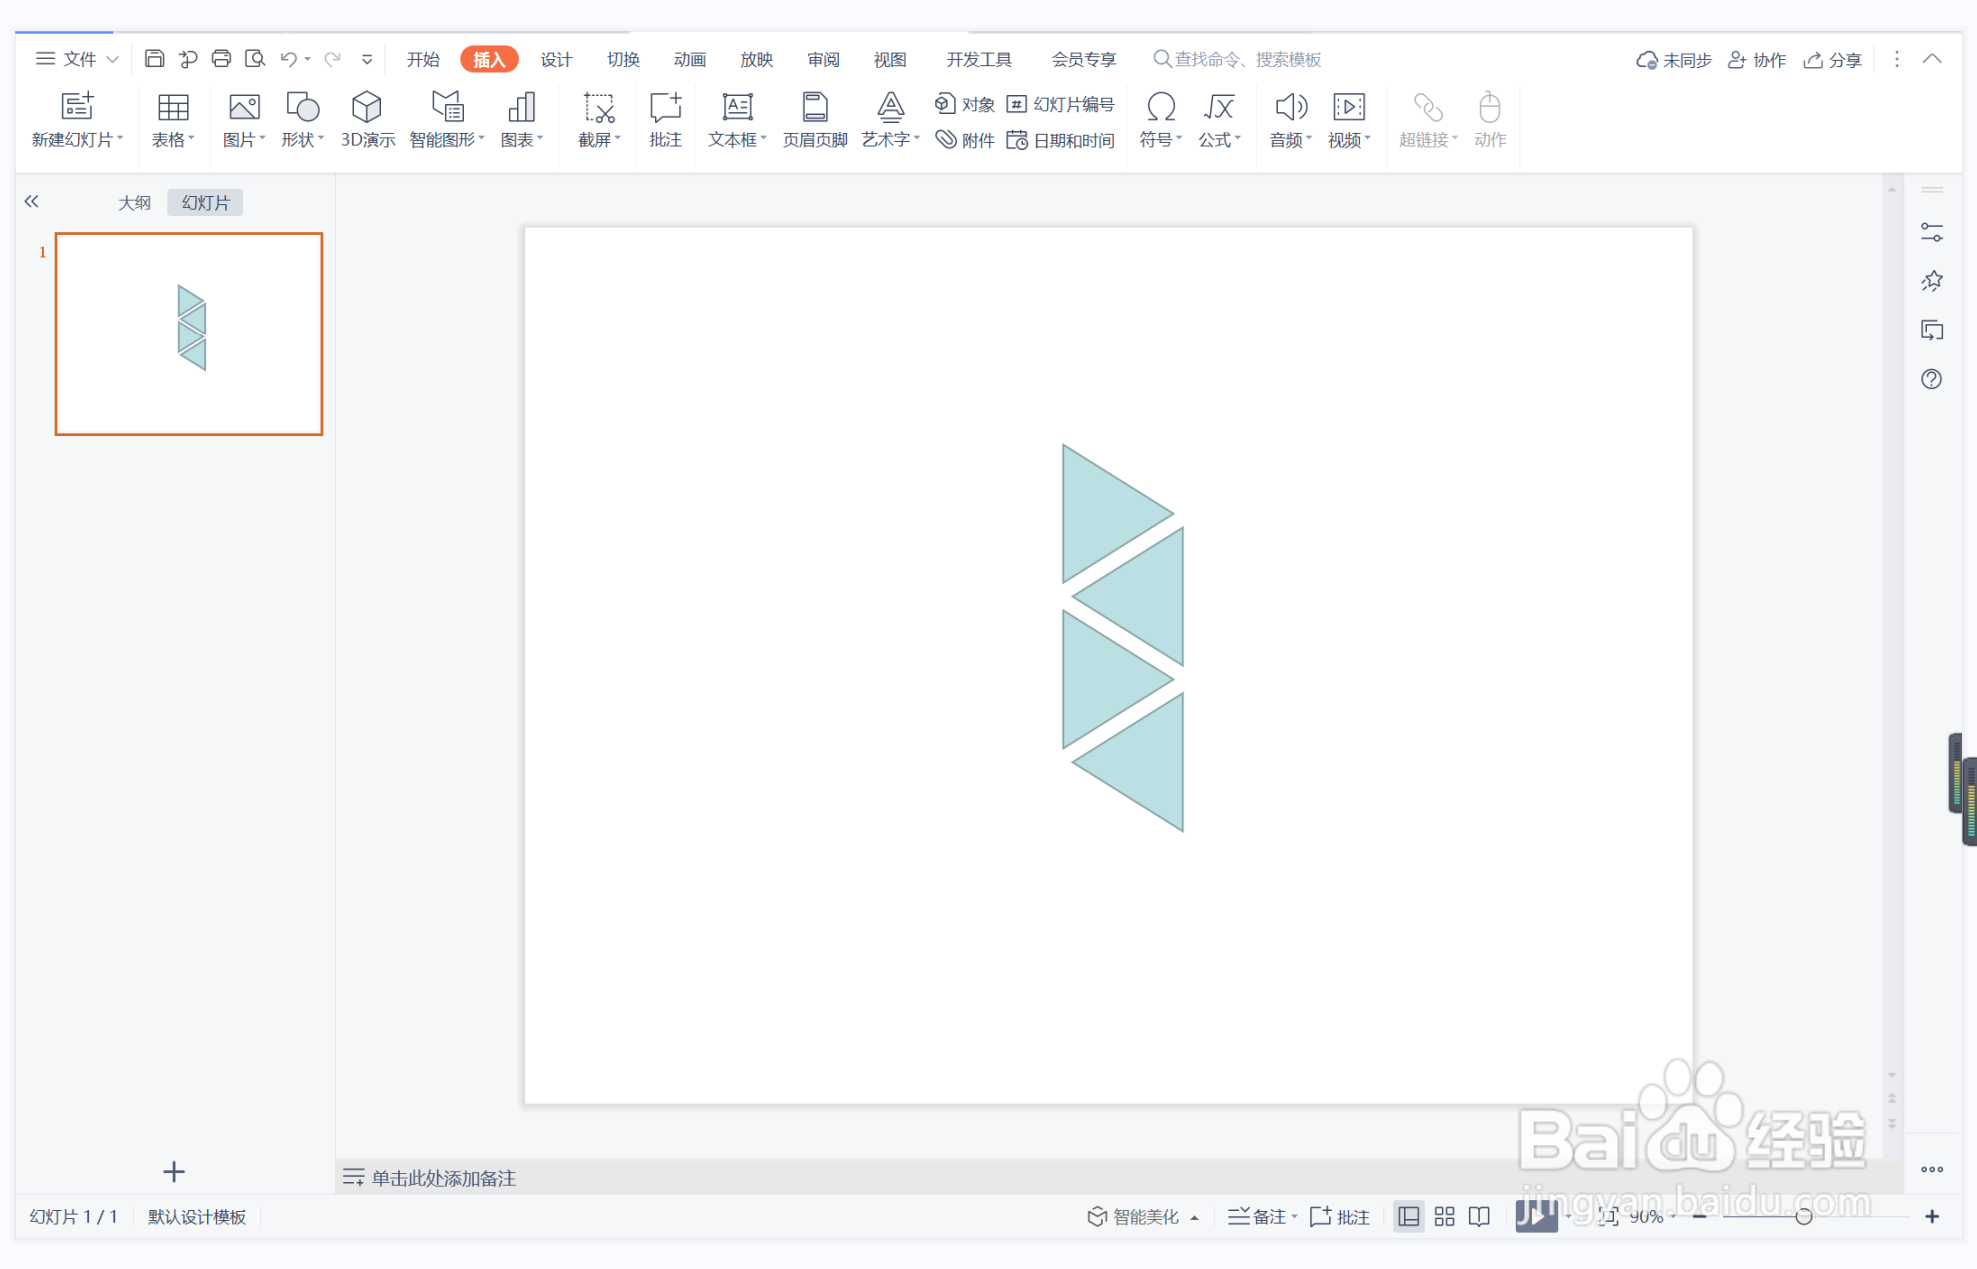The image size is (1977, 1269).
Task: Select slide 1 thumbnail in panel
Action: (189, 334)
